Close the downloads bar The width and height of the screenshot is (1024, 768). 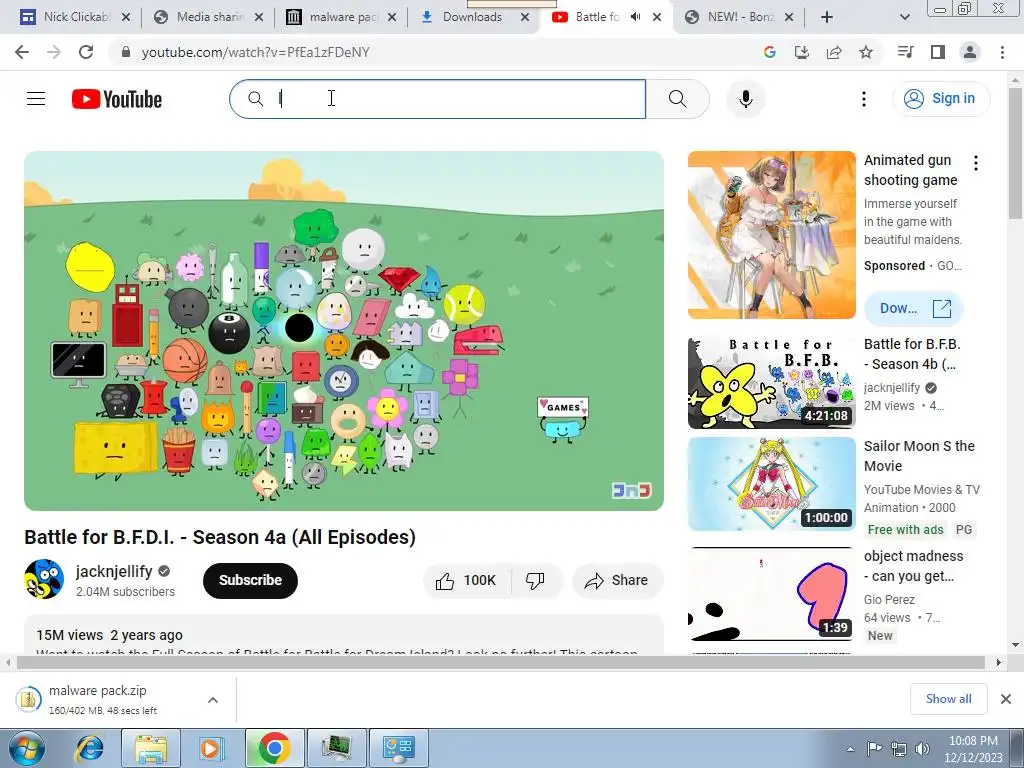pyautogui.click(x=1006, y=699)
